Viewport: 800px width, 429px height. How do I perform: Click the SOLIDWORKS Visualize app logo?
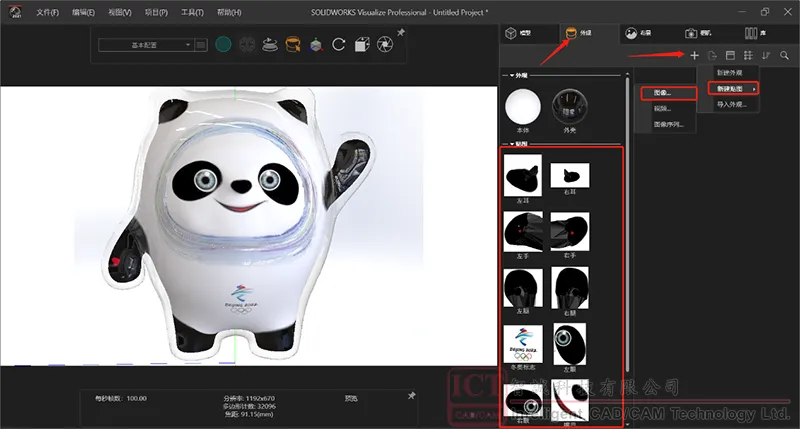(x=15, y=12)
